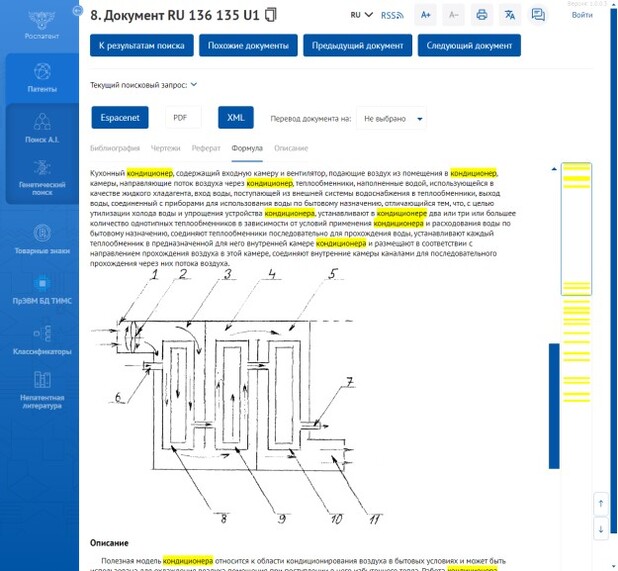Open Генетический поиск in sidebar
The width and height of the screenshot is (618, 571).
[42, 178]
